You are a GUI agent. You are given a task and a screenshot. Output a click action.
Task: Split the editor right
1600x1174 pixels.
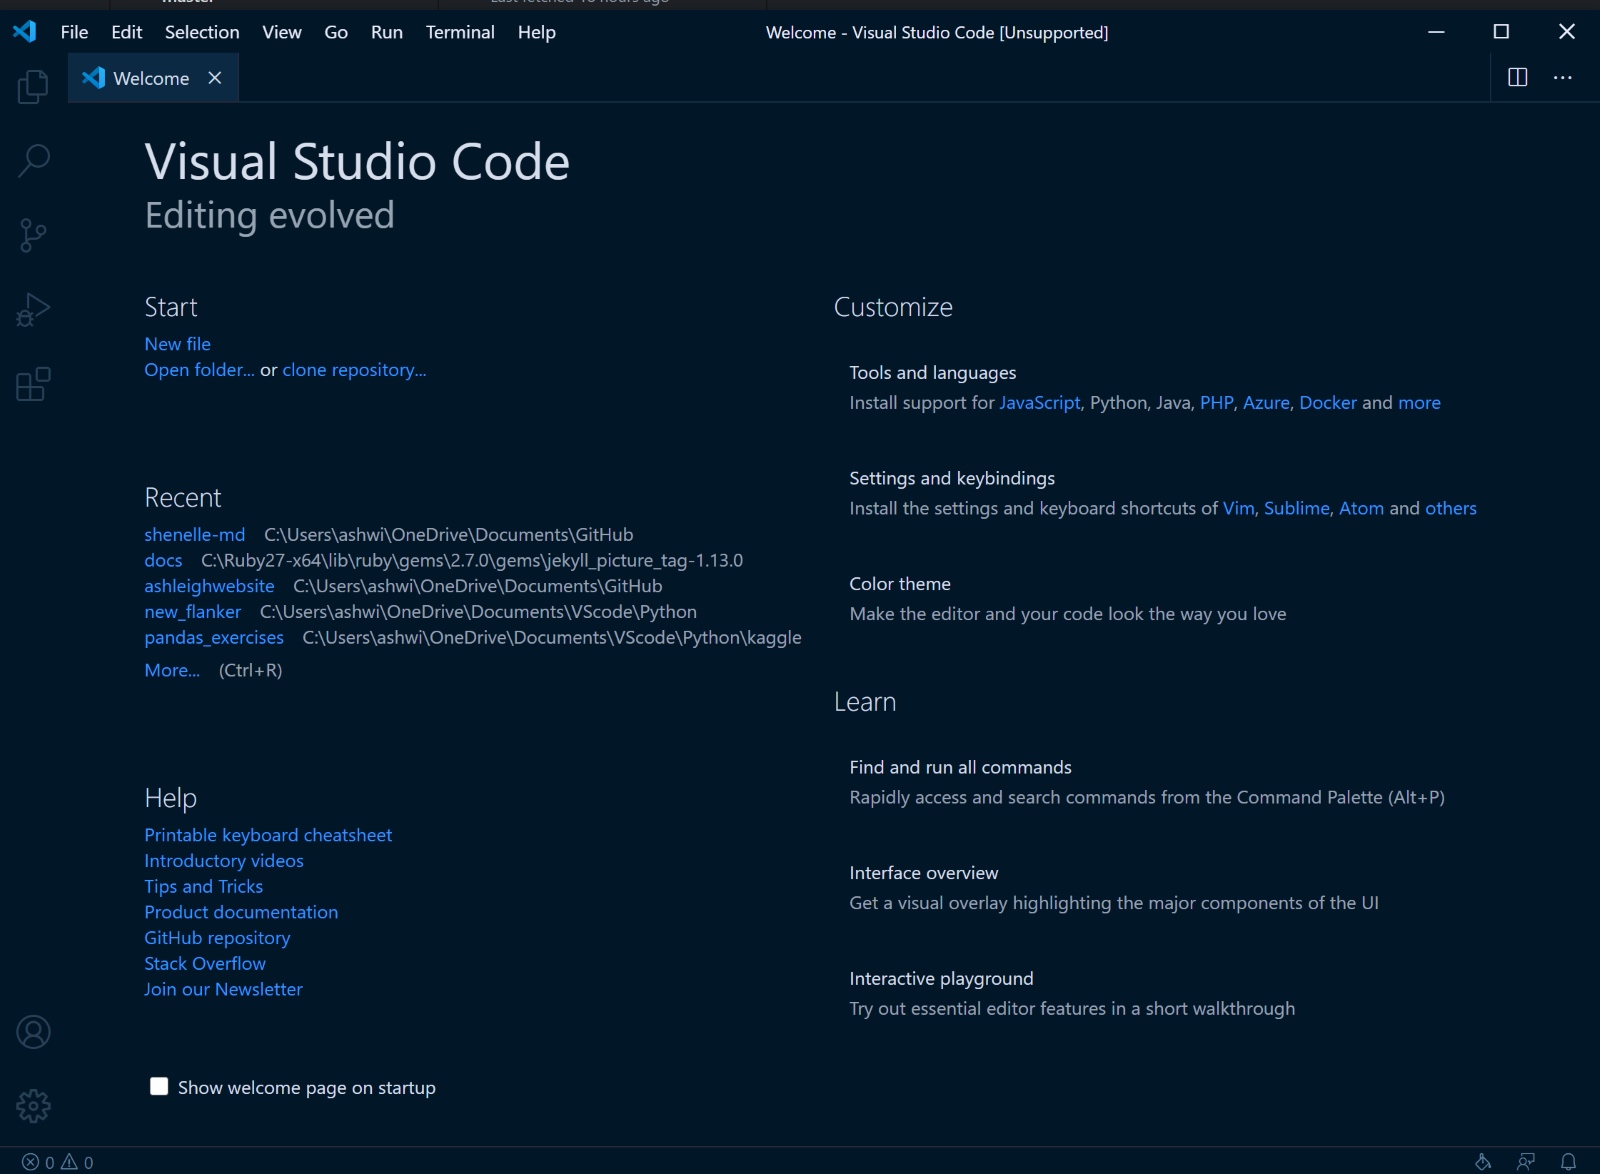[1517, 78]
